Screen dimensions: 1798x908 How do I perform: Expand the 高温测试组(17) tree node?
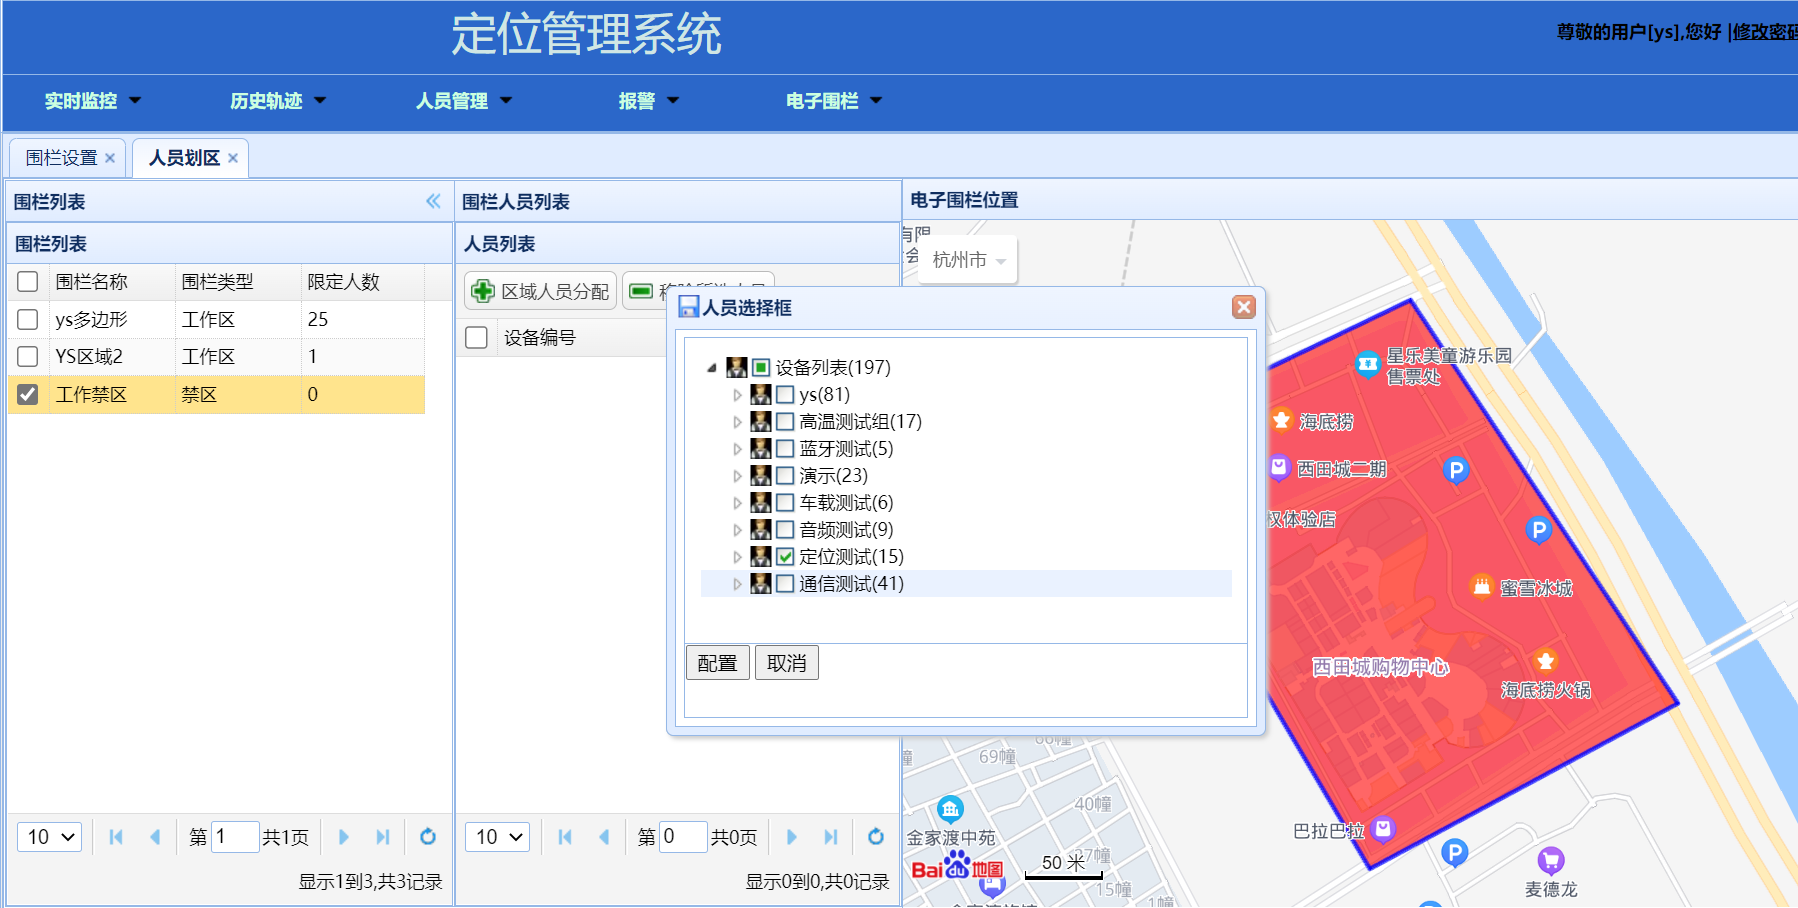click(x=738, y=422)
